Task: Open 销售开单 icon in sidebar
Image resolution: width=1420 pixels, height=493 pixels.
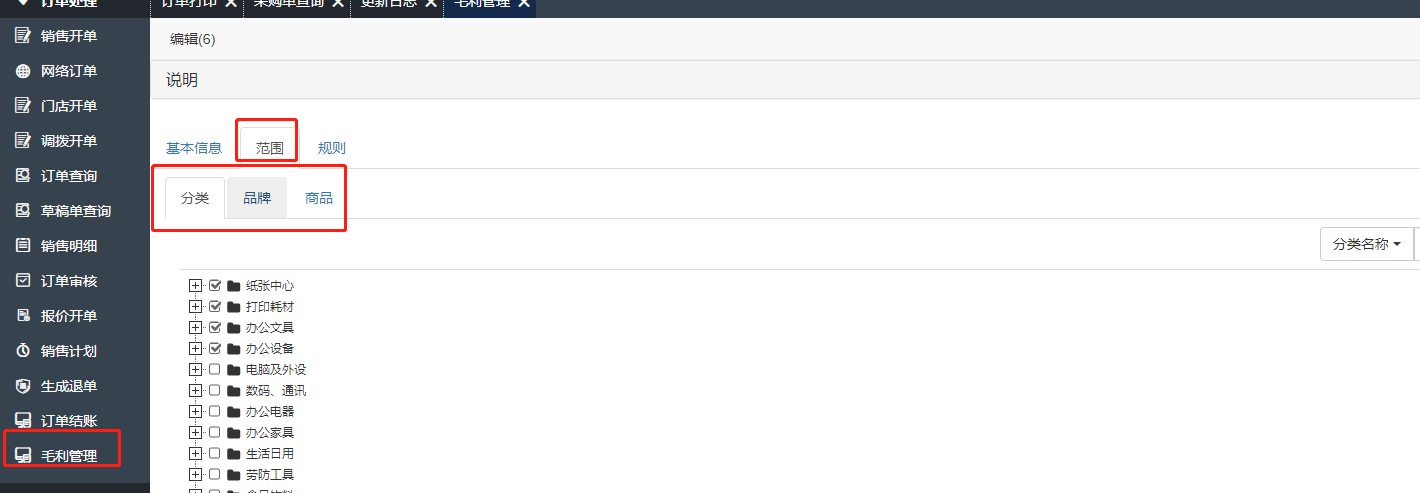Action: pos(23,36)
